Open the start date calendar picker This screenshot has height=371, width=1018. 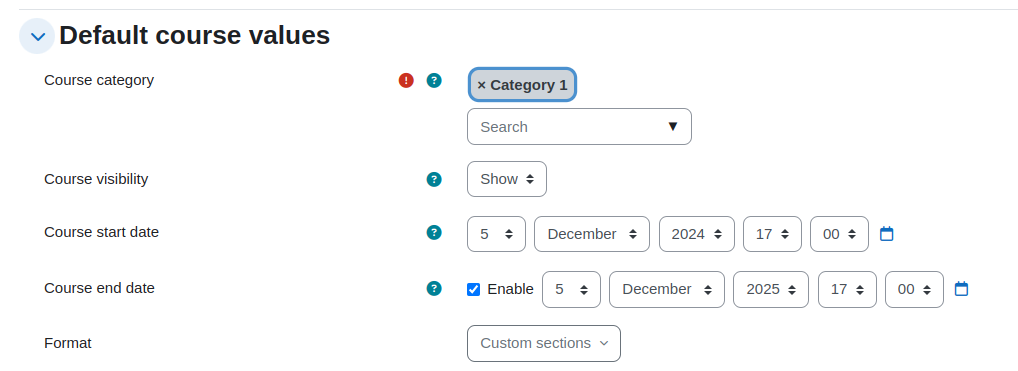point(886,234)
